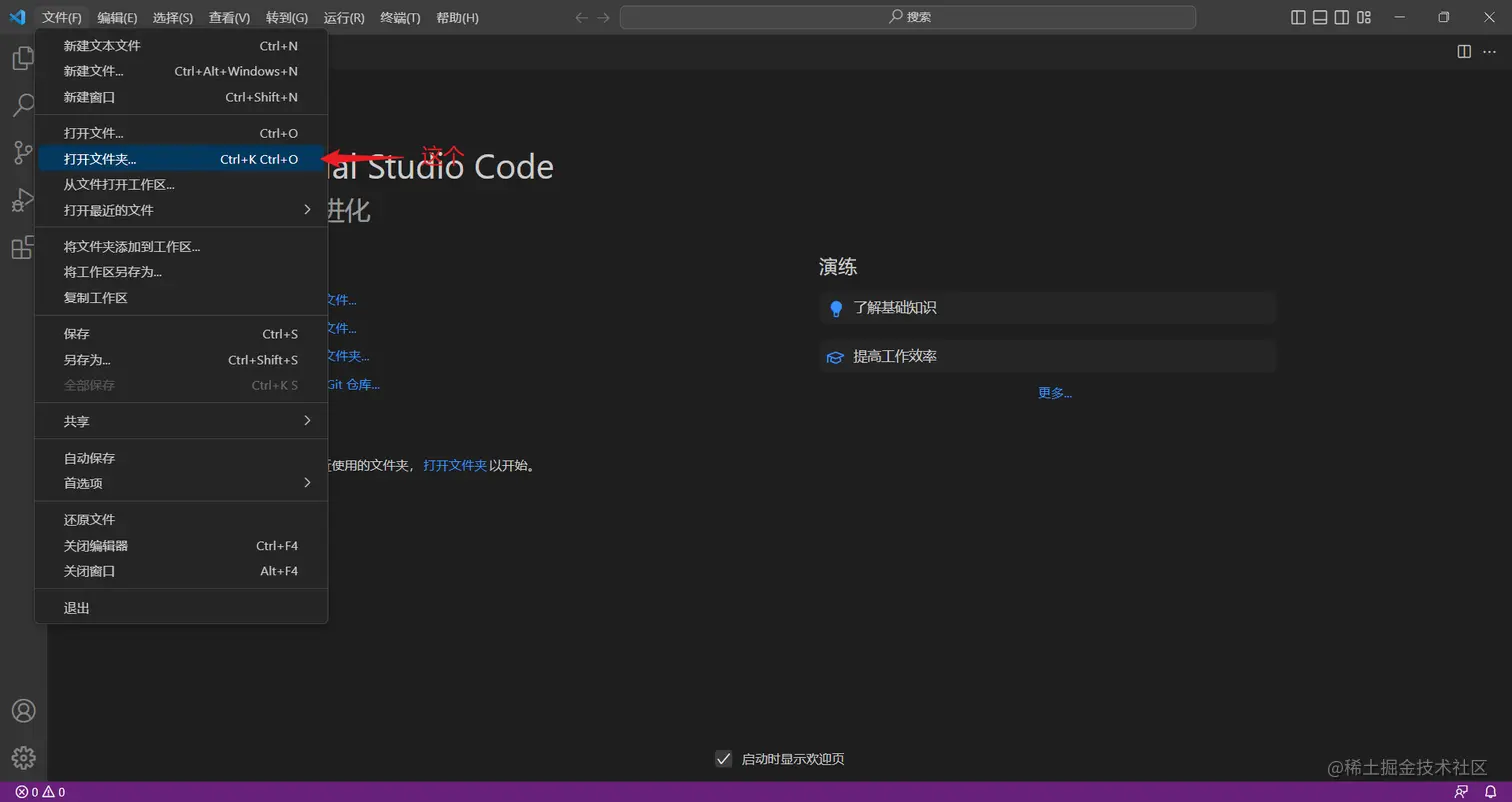
Task: Choose 关闭窗口 from the menu
Action: pos(181,571)
